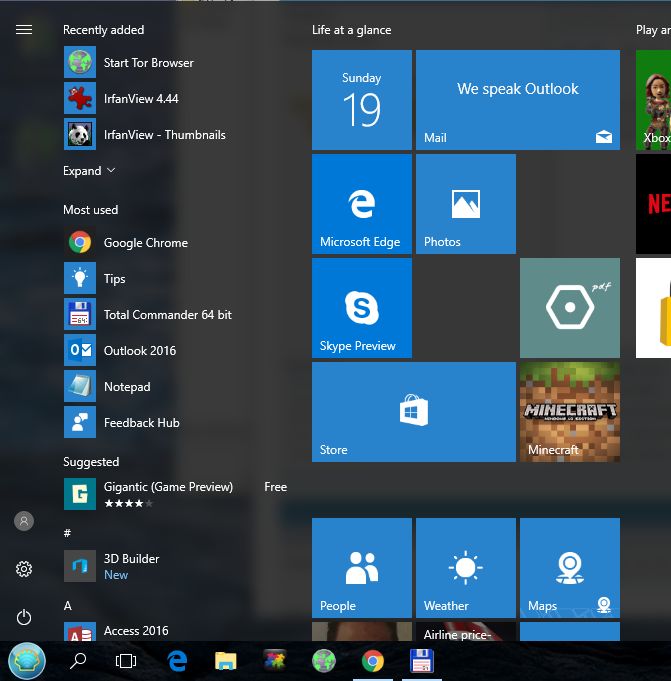
Task: Open the hamburger menu at top left
Action: [x=24, y=30]
